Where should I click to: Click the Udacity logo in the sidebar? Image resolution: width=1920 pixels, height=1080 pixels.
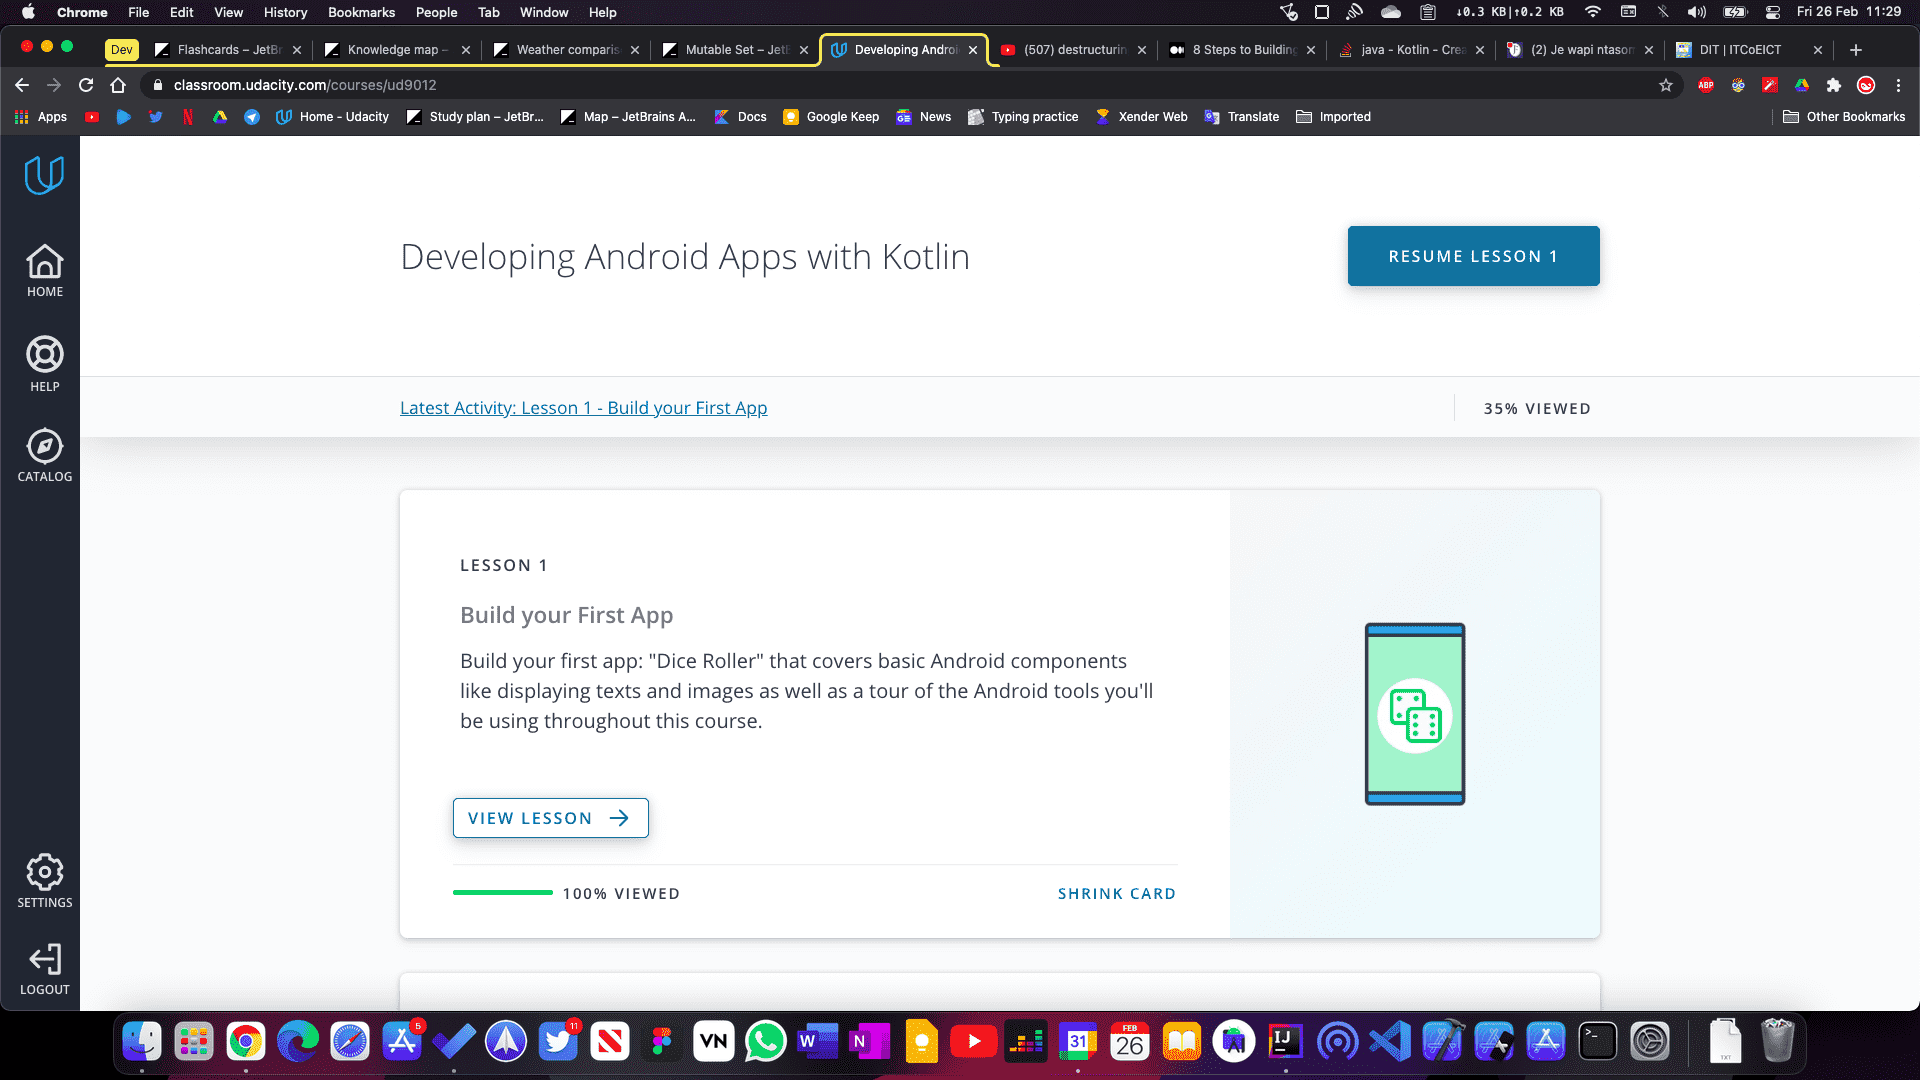(44, 175)
